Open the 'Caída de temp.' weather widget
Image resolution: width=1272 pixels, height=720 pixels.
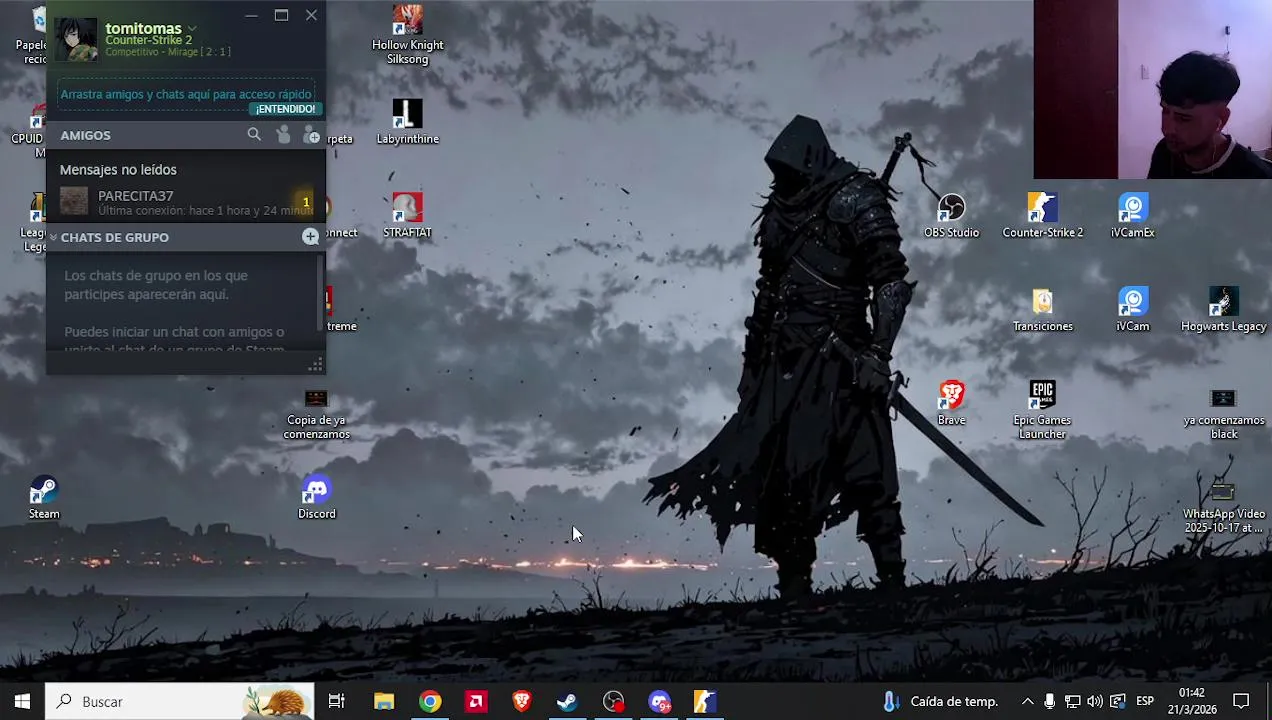[x=940, y=702]
